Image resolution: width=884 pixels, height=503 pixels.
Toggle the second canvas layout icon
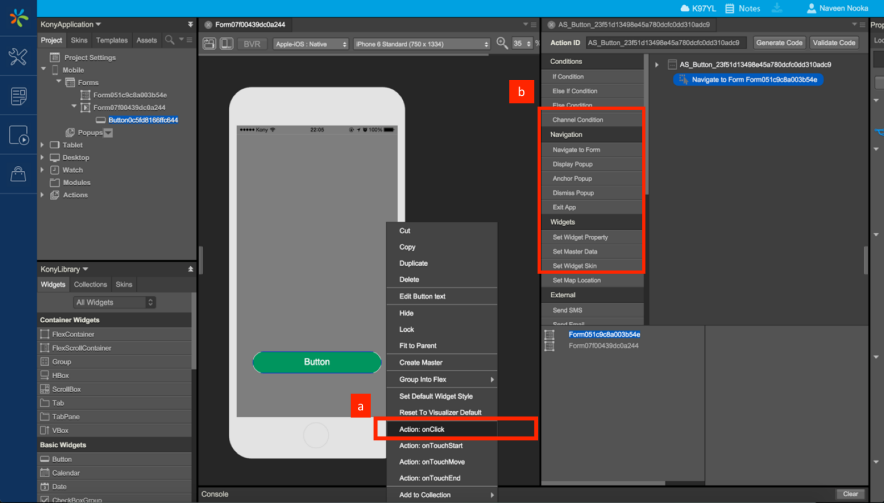pyautogui.click(x=227, y=43)
